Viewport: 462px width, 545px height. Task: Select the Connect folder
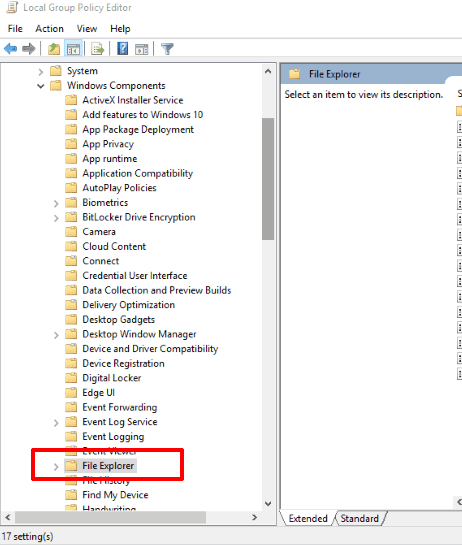click(100, 261)
